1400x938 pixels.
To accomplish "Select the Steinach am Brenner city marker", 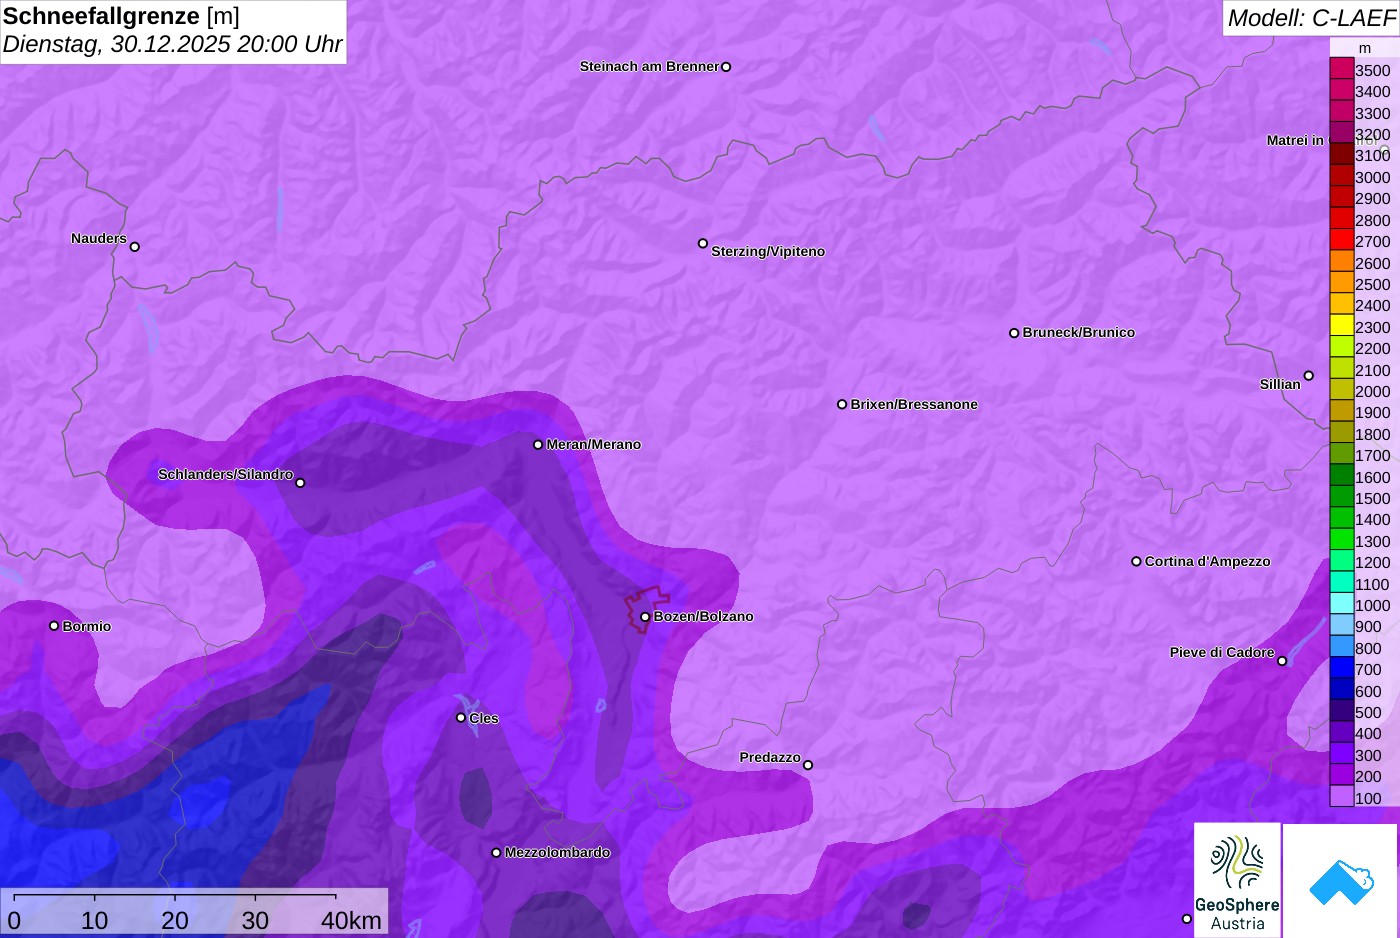I will [x=726, y=67].
